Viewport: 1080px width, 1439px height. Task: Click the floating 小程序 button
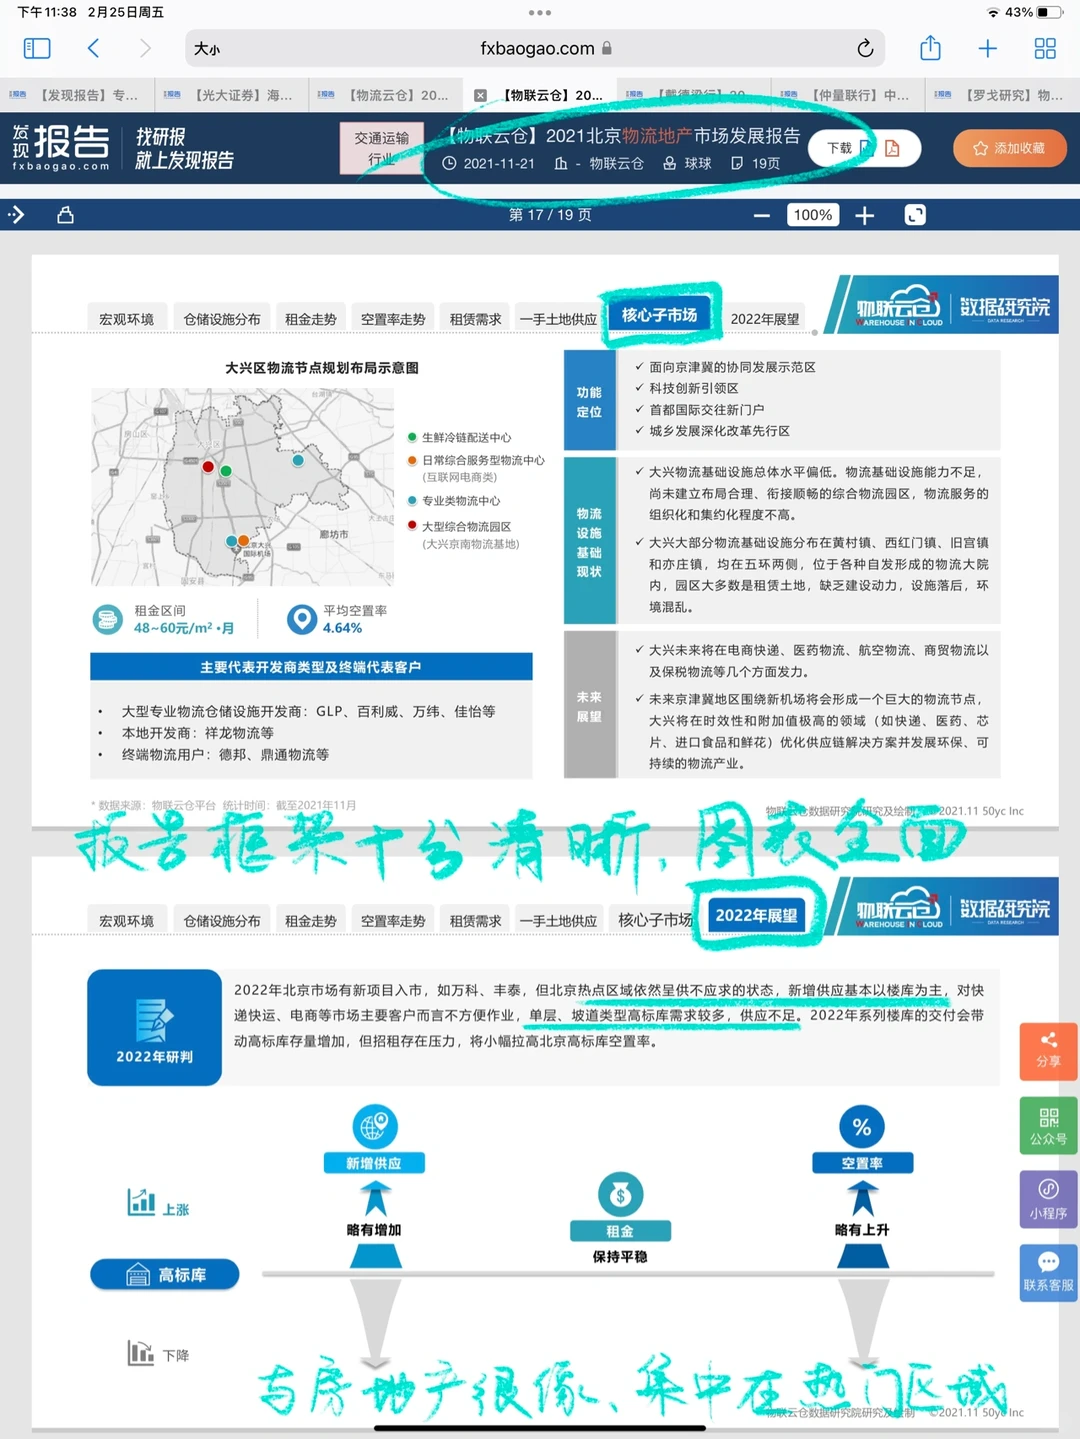pos(1048,1199)
